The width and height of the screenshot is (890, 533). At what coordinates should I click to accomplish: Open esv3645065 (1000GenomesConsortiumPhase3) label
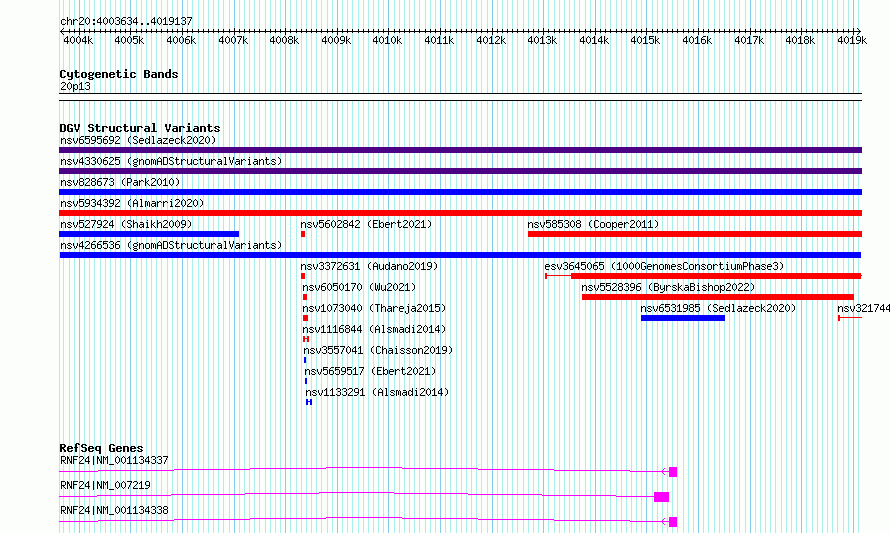tap(664, 266)
